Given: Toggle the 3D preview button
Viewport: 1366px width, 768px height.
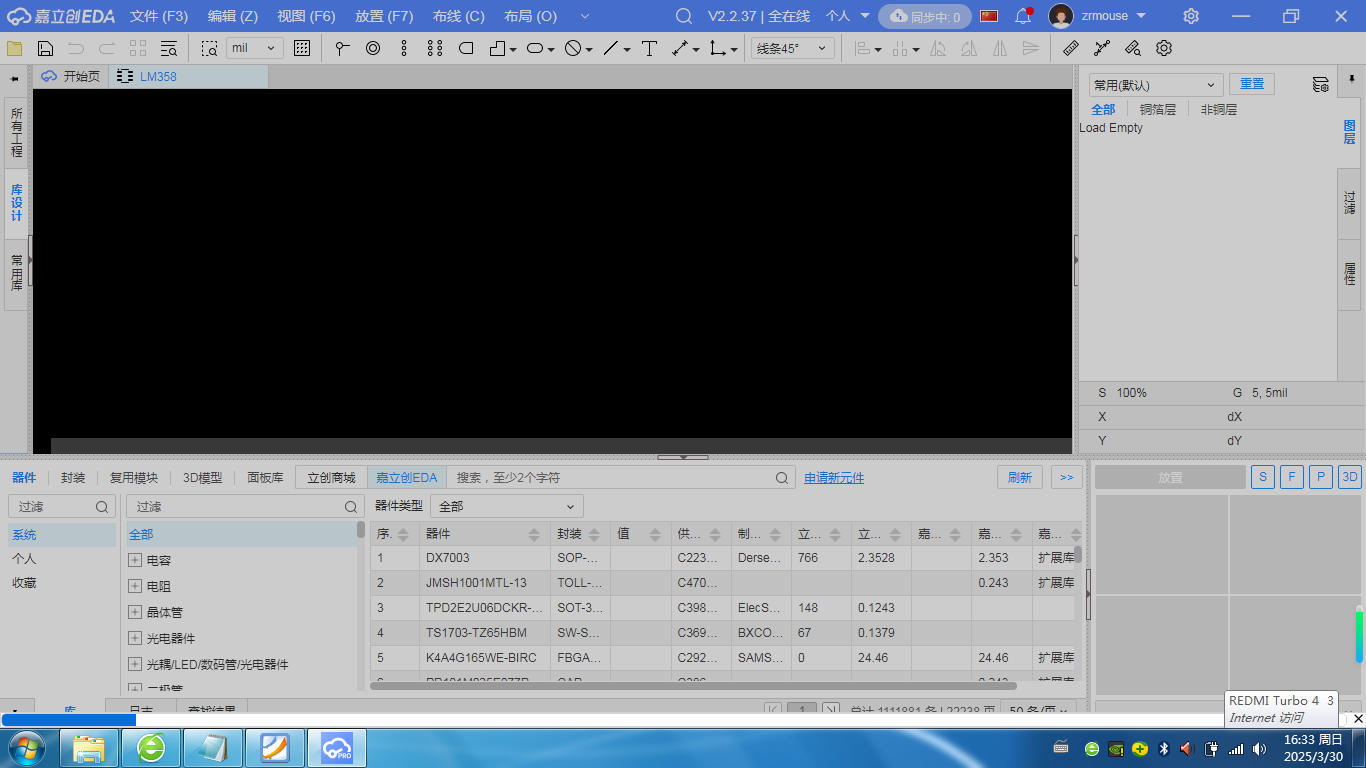Looking at the screenshot, I should pos(1350,478).
